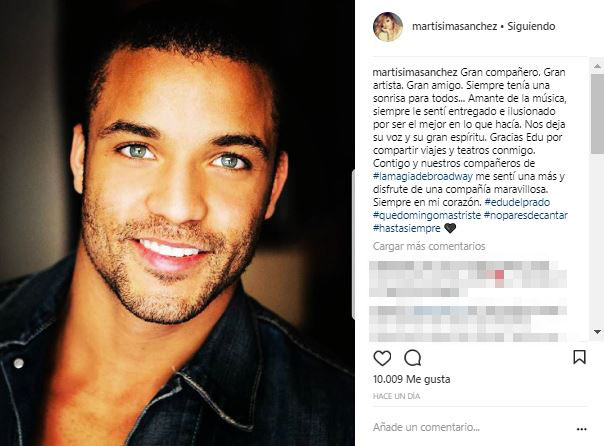The image size is (604, 446).
Task: Click martisimasanchez name in caption
Action: coord(415,72)
